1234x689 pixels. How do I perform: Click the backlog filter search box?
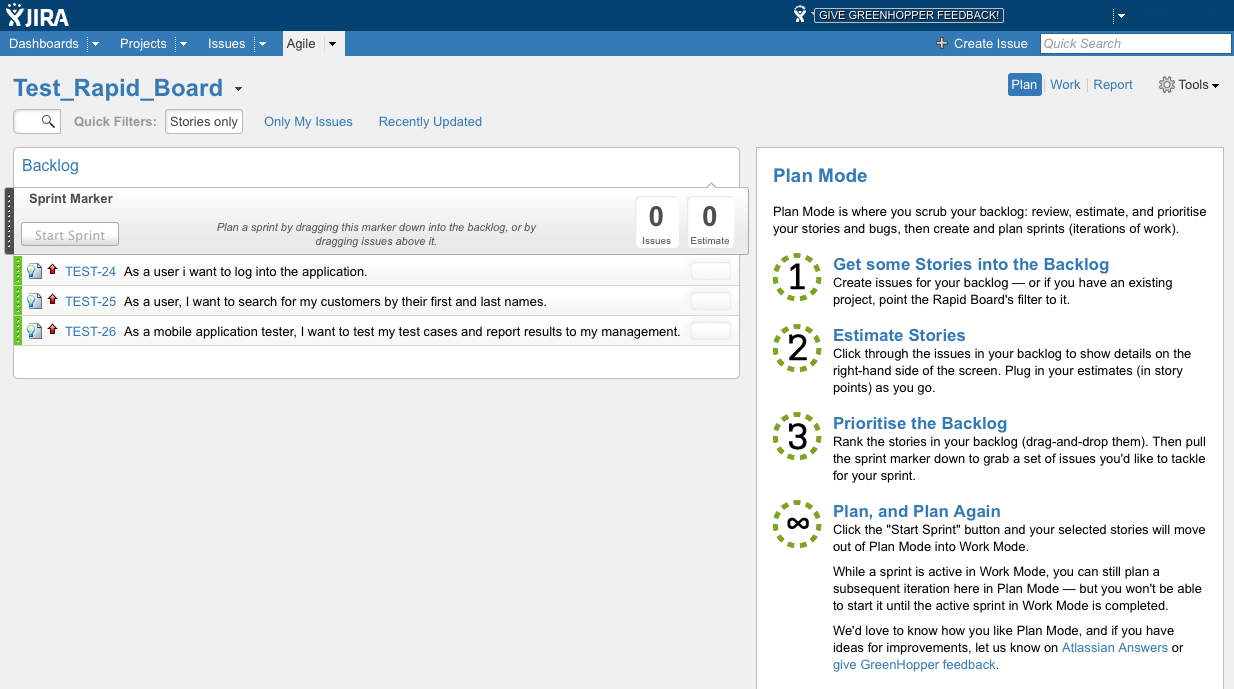click(x=37, y=121)
